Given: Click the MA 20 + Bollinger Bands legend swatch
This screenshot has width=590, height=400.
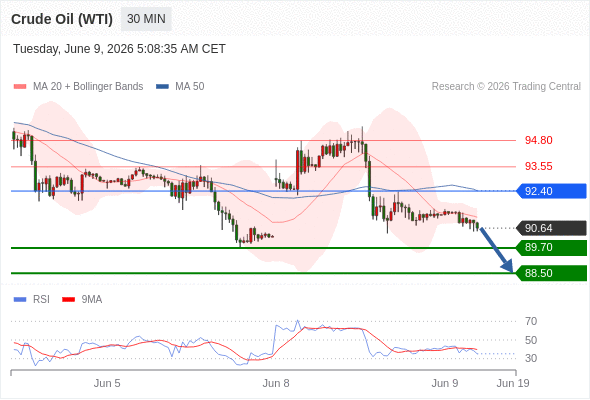Looking at the screenshot, I should 20,87.
